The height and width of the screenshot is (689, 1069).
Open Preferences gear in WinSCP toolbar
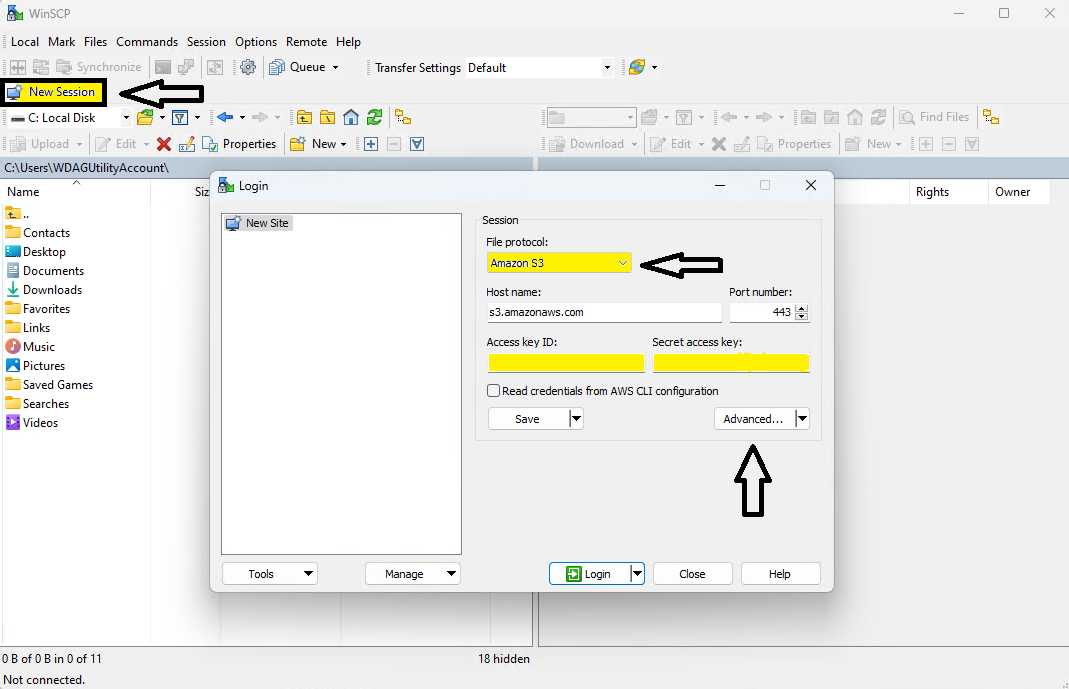click(x=248, y=67)
